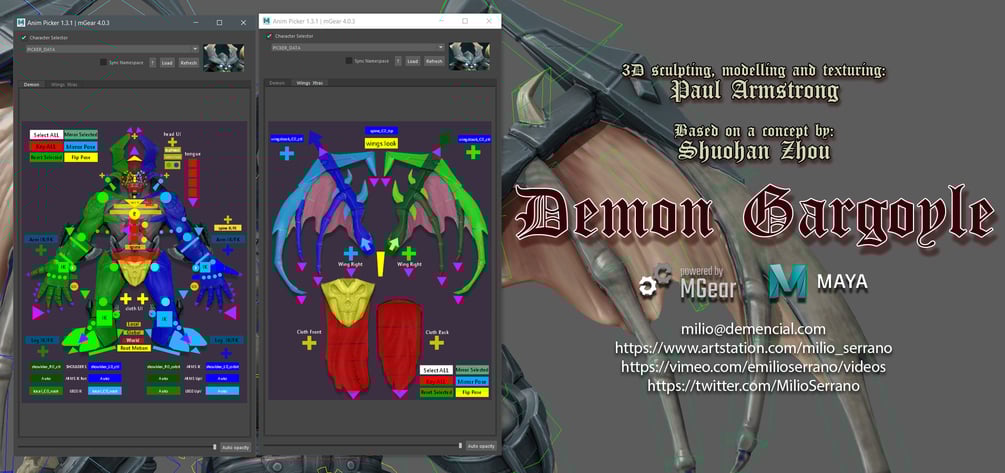This screenshot has height=473, width=1005.
Task: Click Mirror Selected in demon-body picker
Action: [x=81, y=135]
